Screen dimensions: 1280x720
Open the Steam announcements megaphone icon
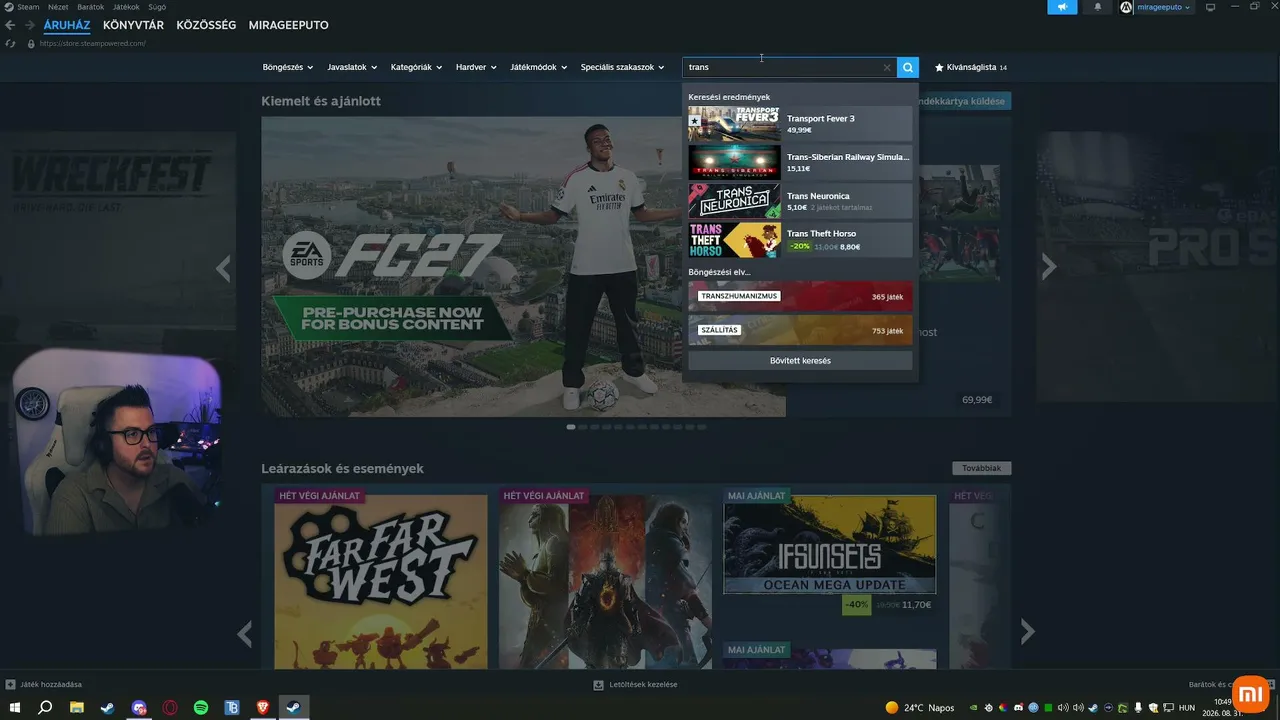point(1062,7)
